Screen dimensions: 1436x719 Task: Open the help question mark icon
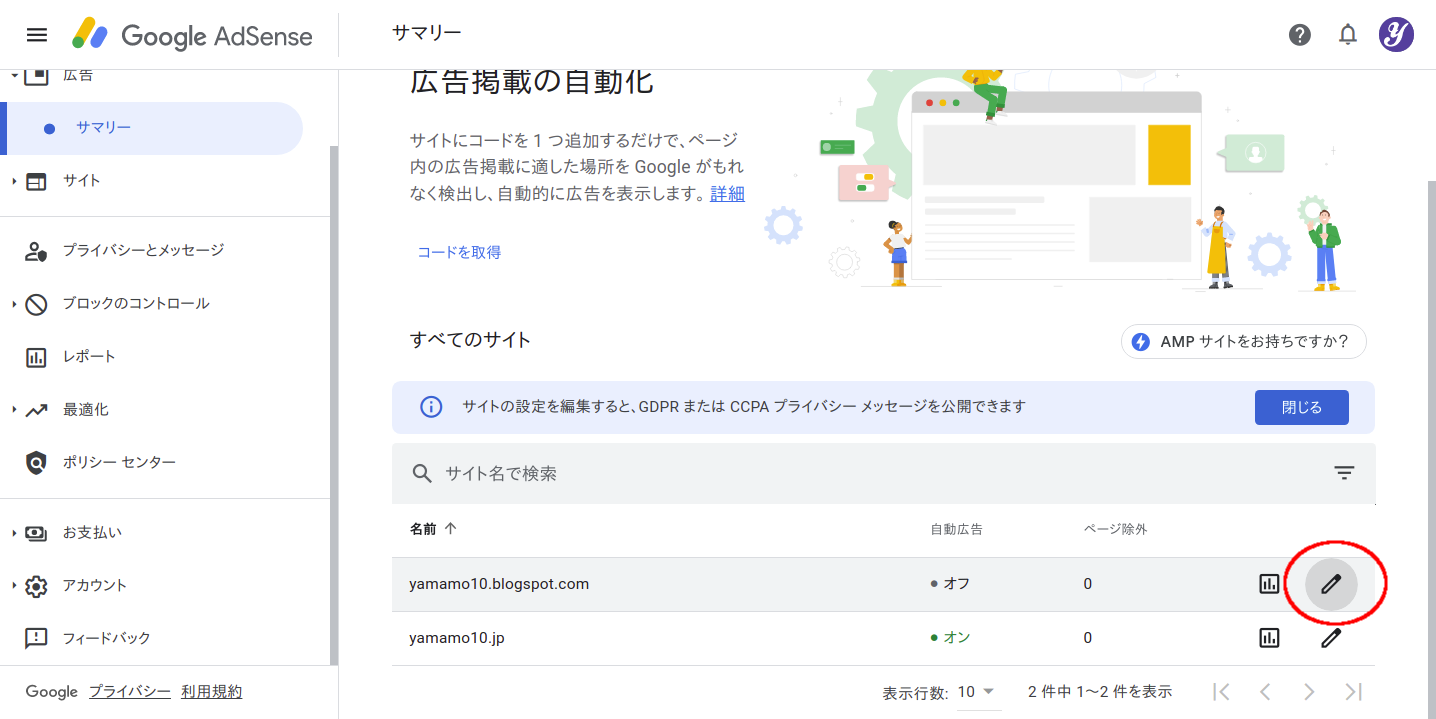point(1300,35)
